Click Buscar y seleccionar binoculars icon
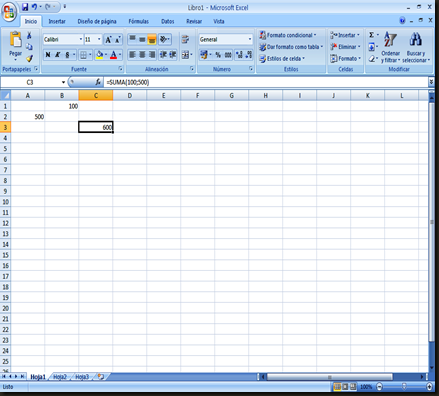The height and width of the screenshot is (396, 439). 415,39
